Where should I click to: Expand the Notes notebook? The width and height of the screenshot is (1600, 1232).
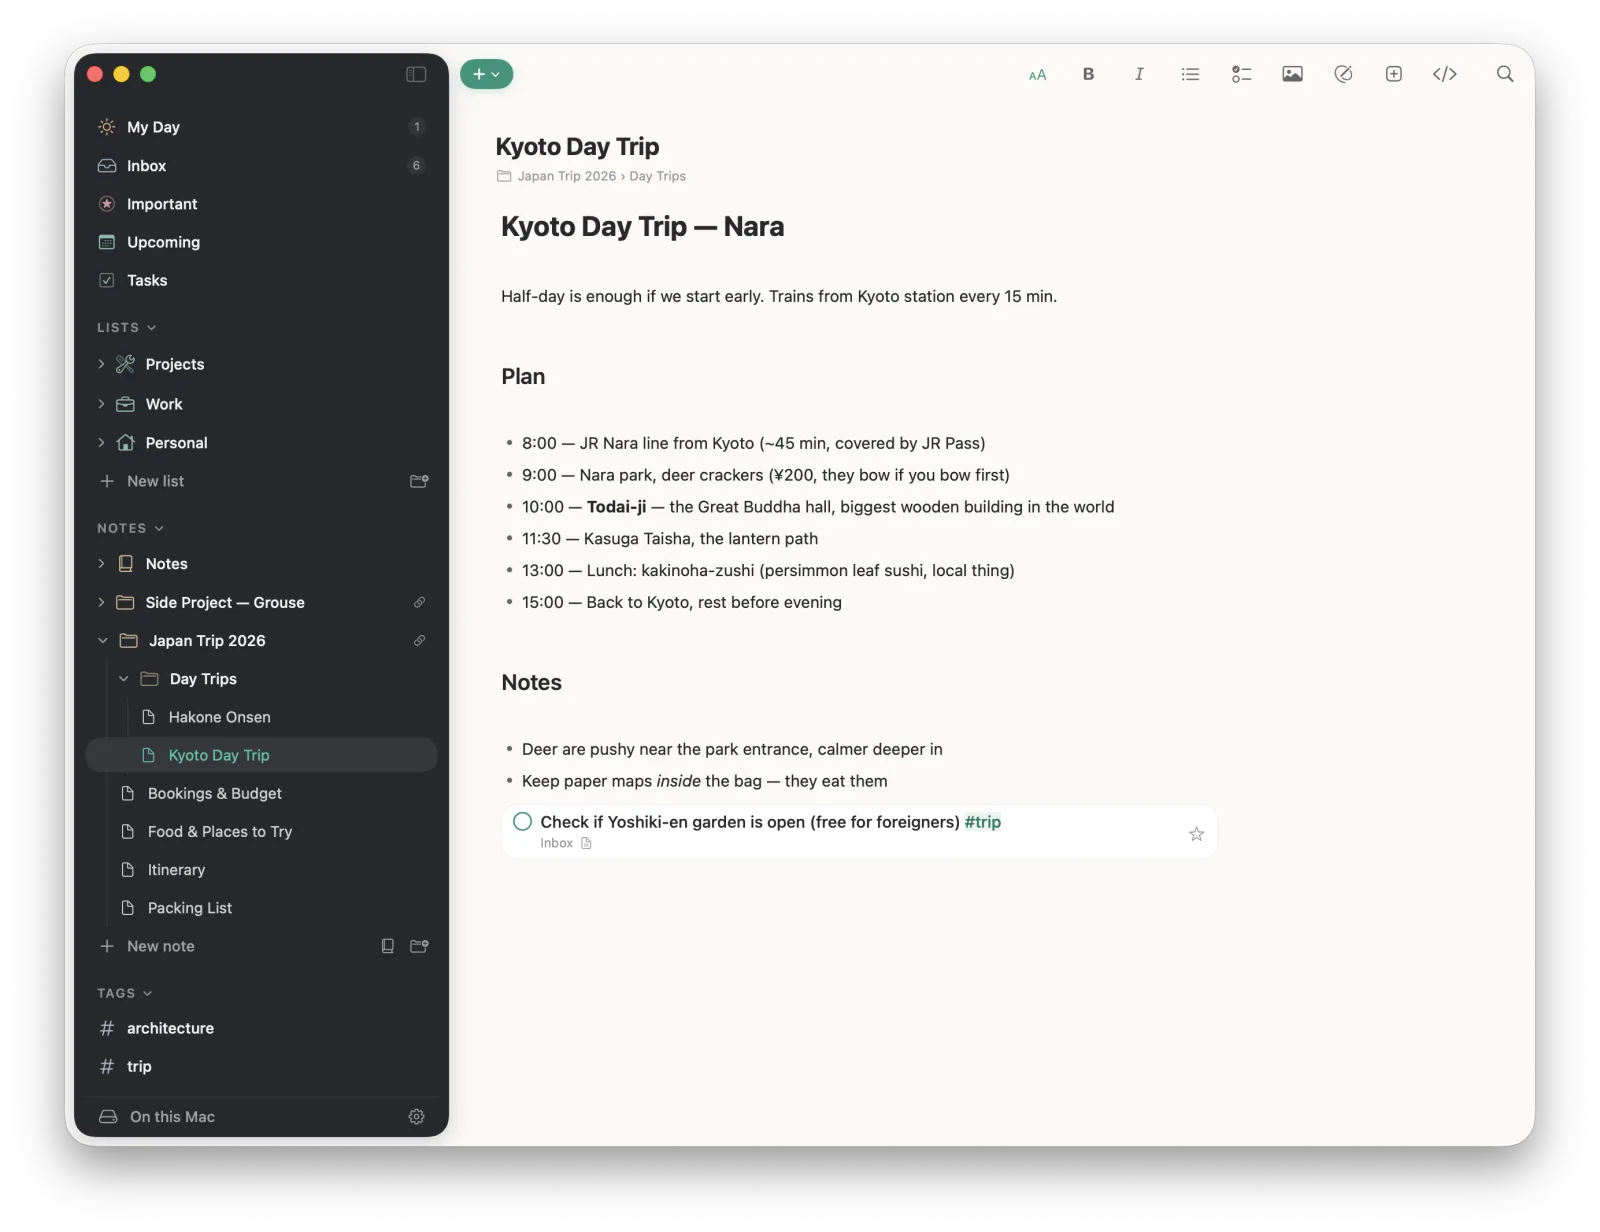101,564
